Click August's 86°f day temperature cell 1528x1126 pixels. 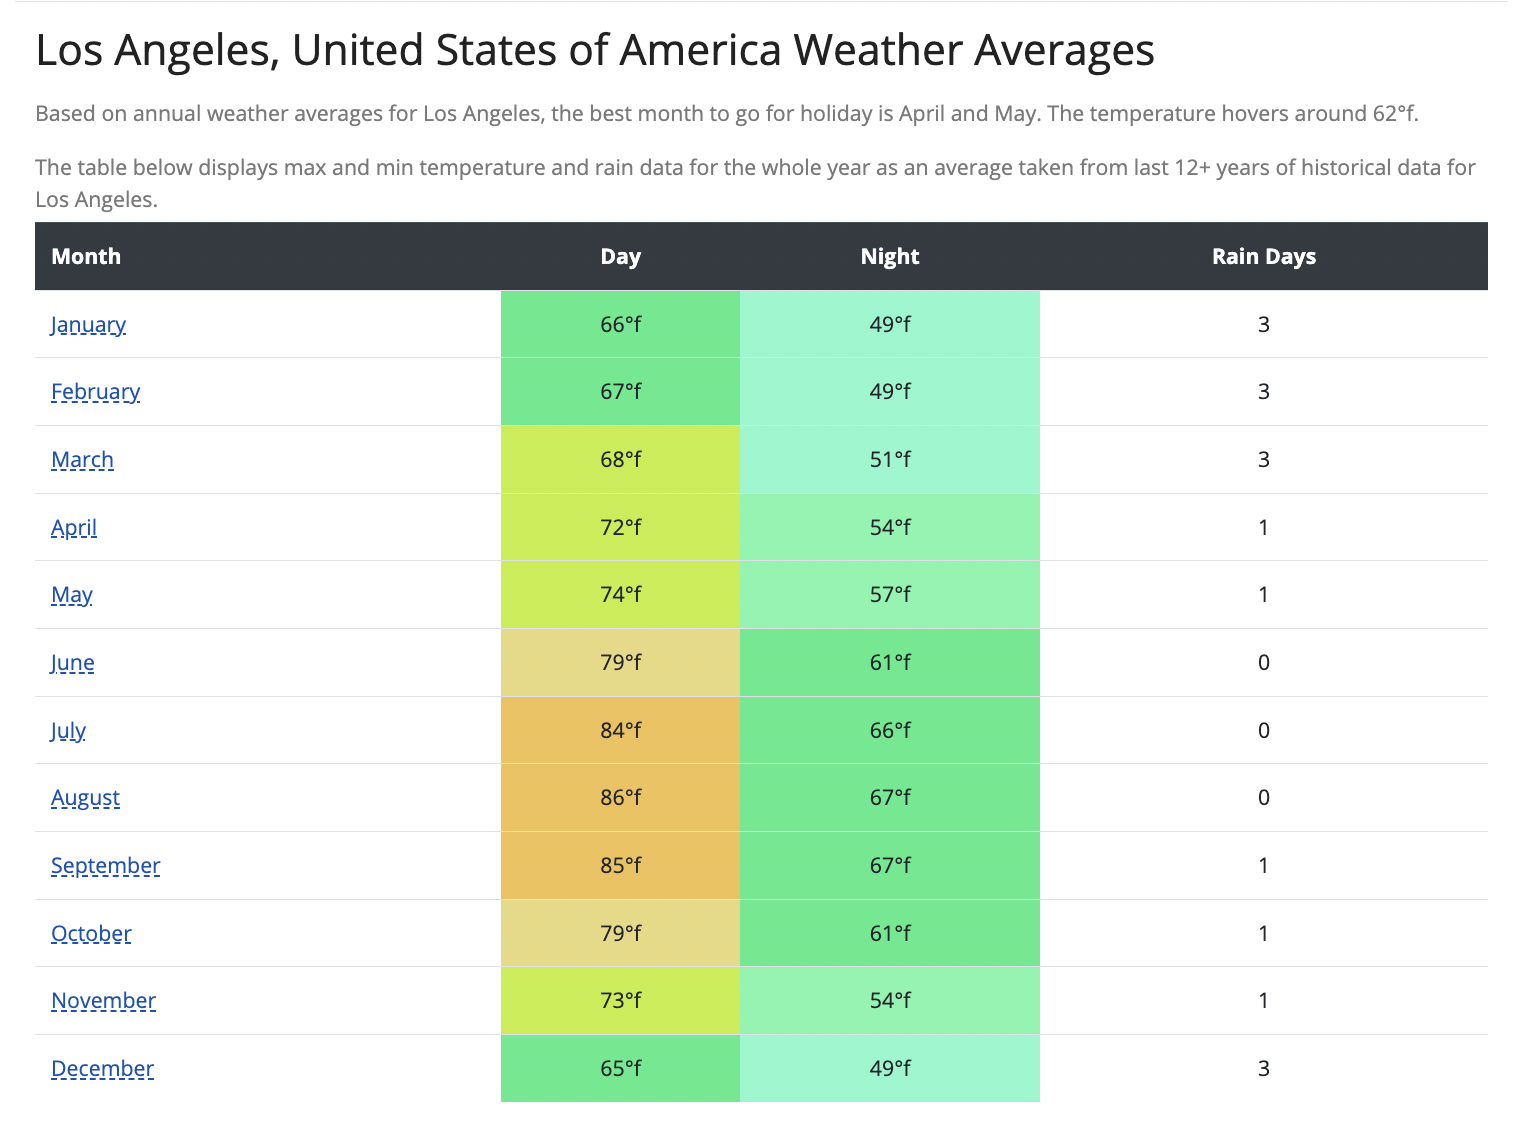(x=620, y=797)
